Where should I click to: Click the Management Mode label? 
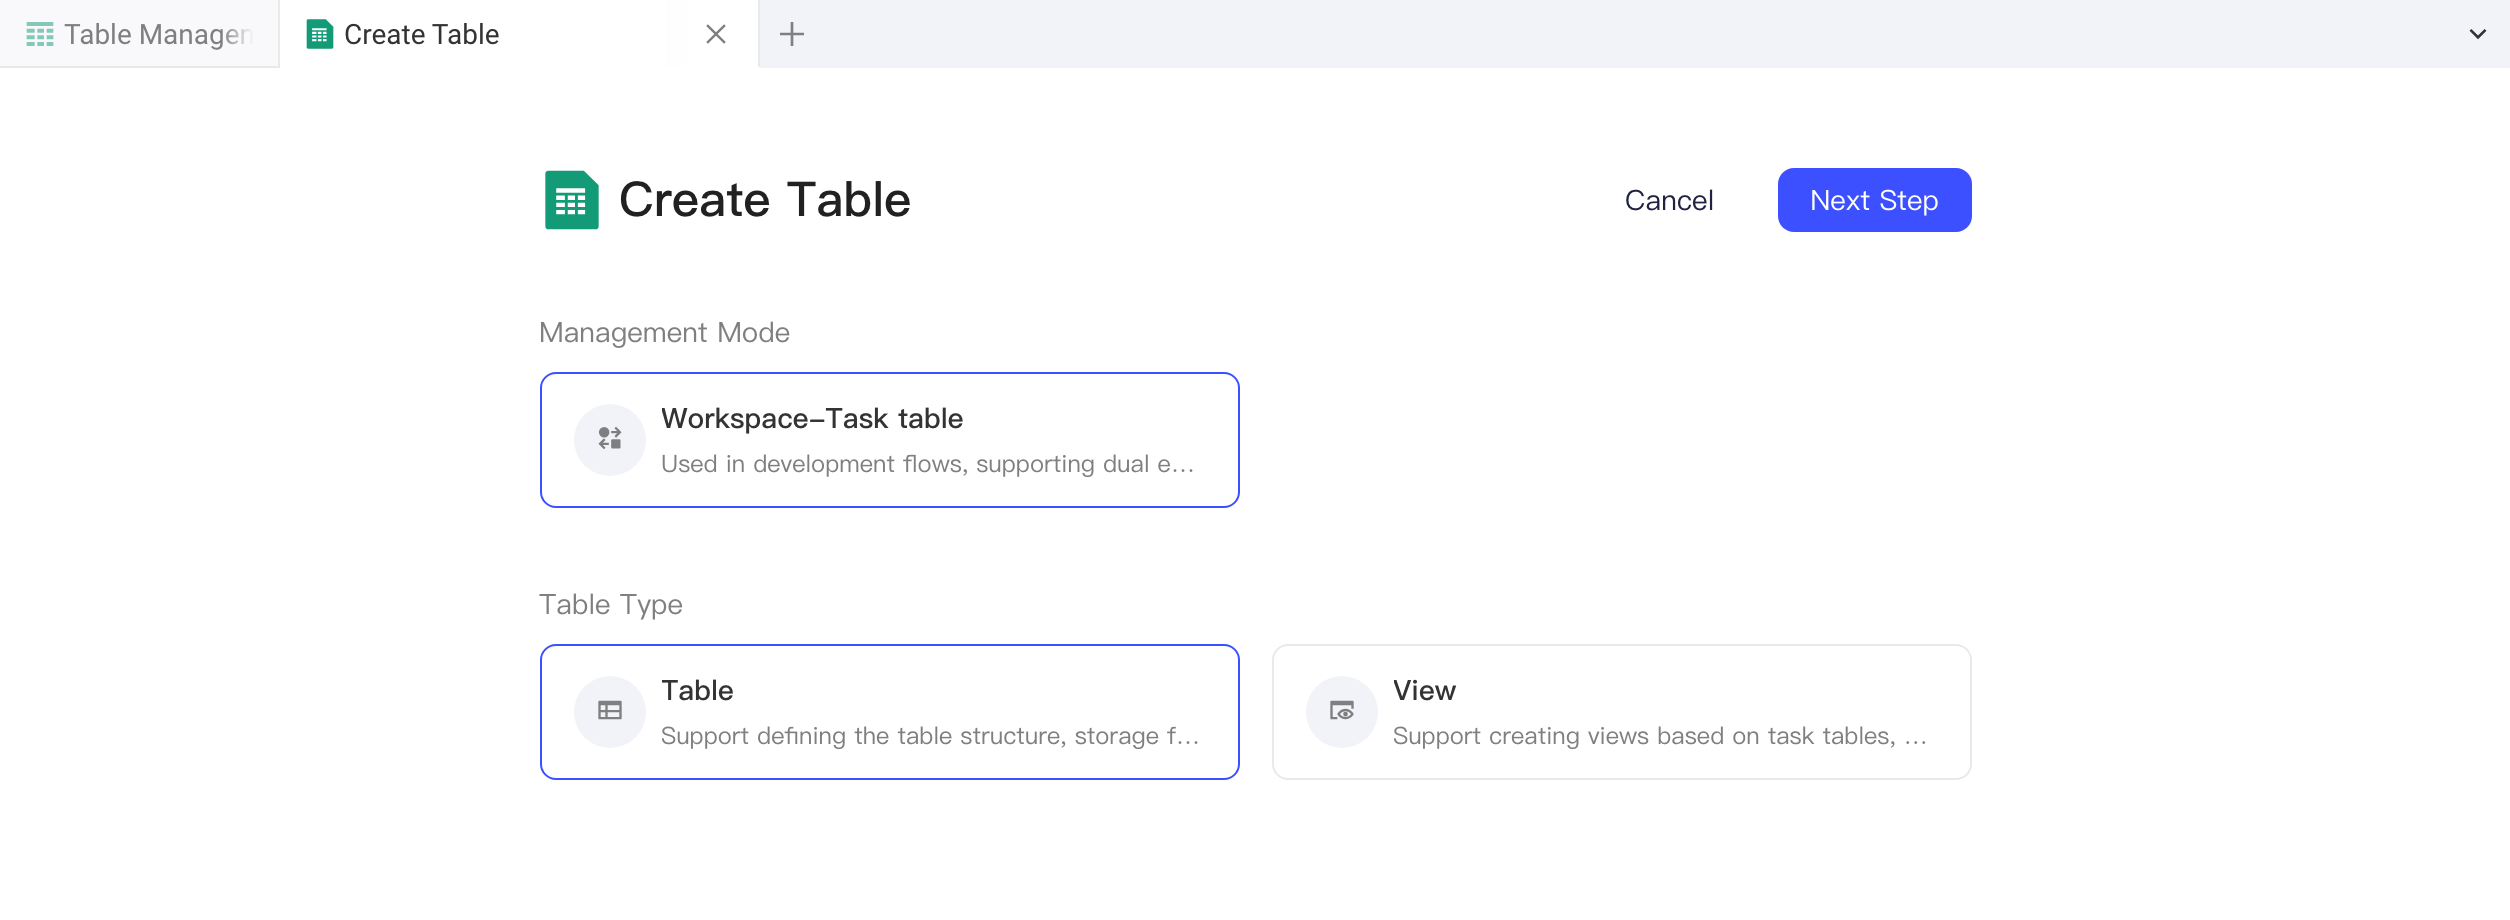coord(664,333)
